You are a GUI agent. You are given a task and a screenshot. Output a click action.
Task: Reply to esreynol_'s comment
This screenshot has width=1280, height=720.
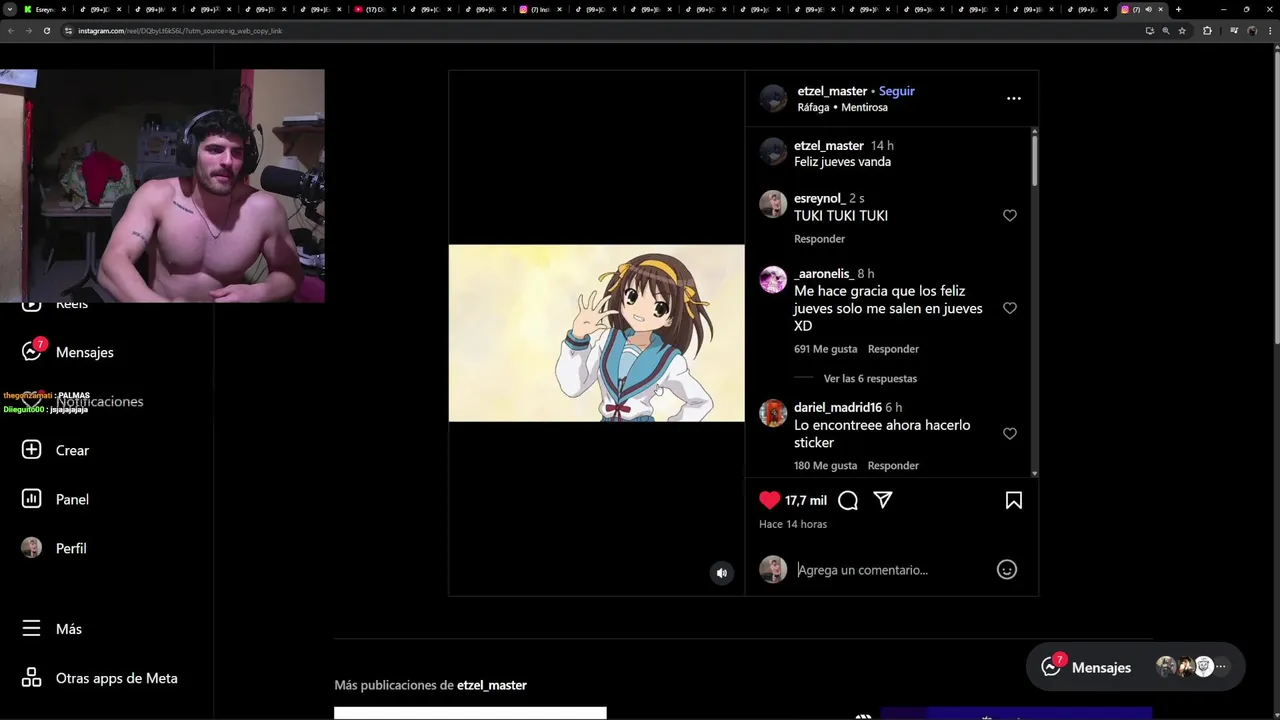819,239
